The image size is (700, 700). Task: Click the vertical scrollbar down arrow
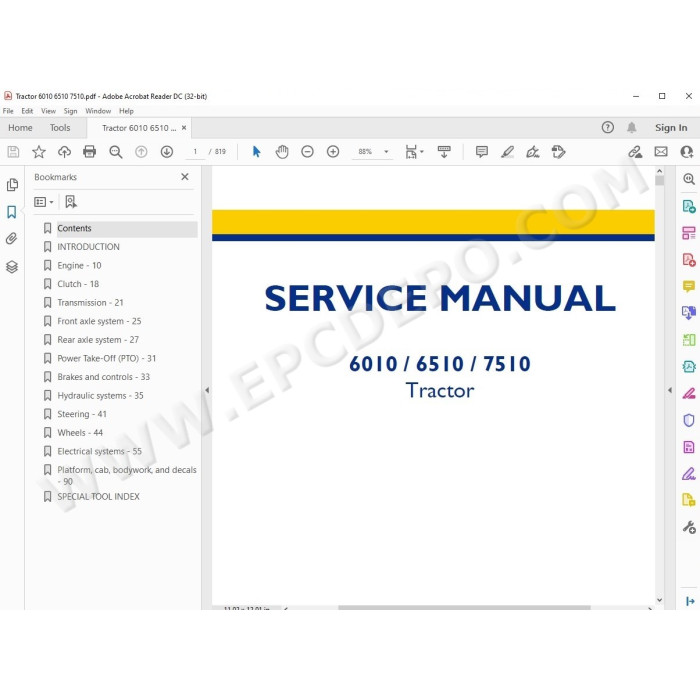[659, 600]
